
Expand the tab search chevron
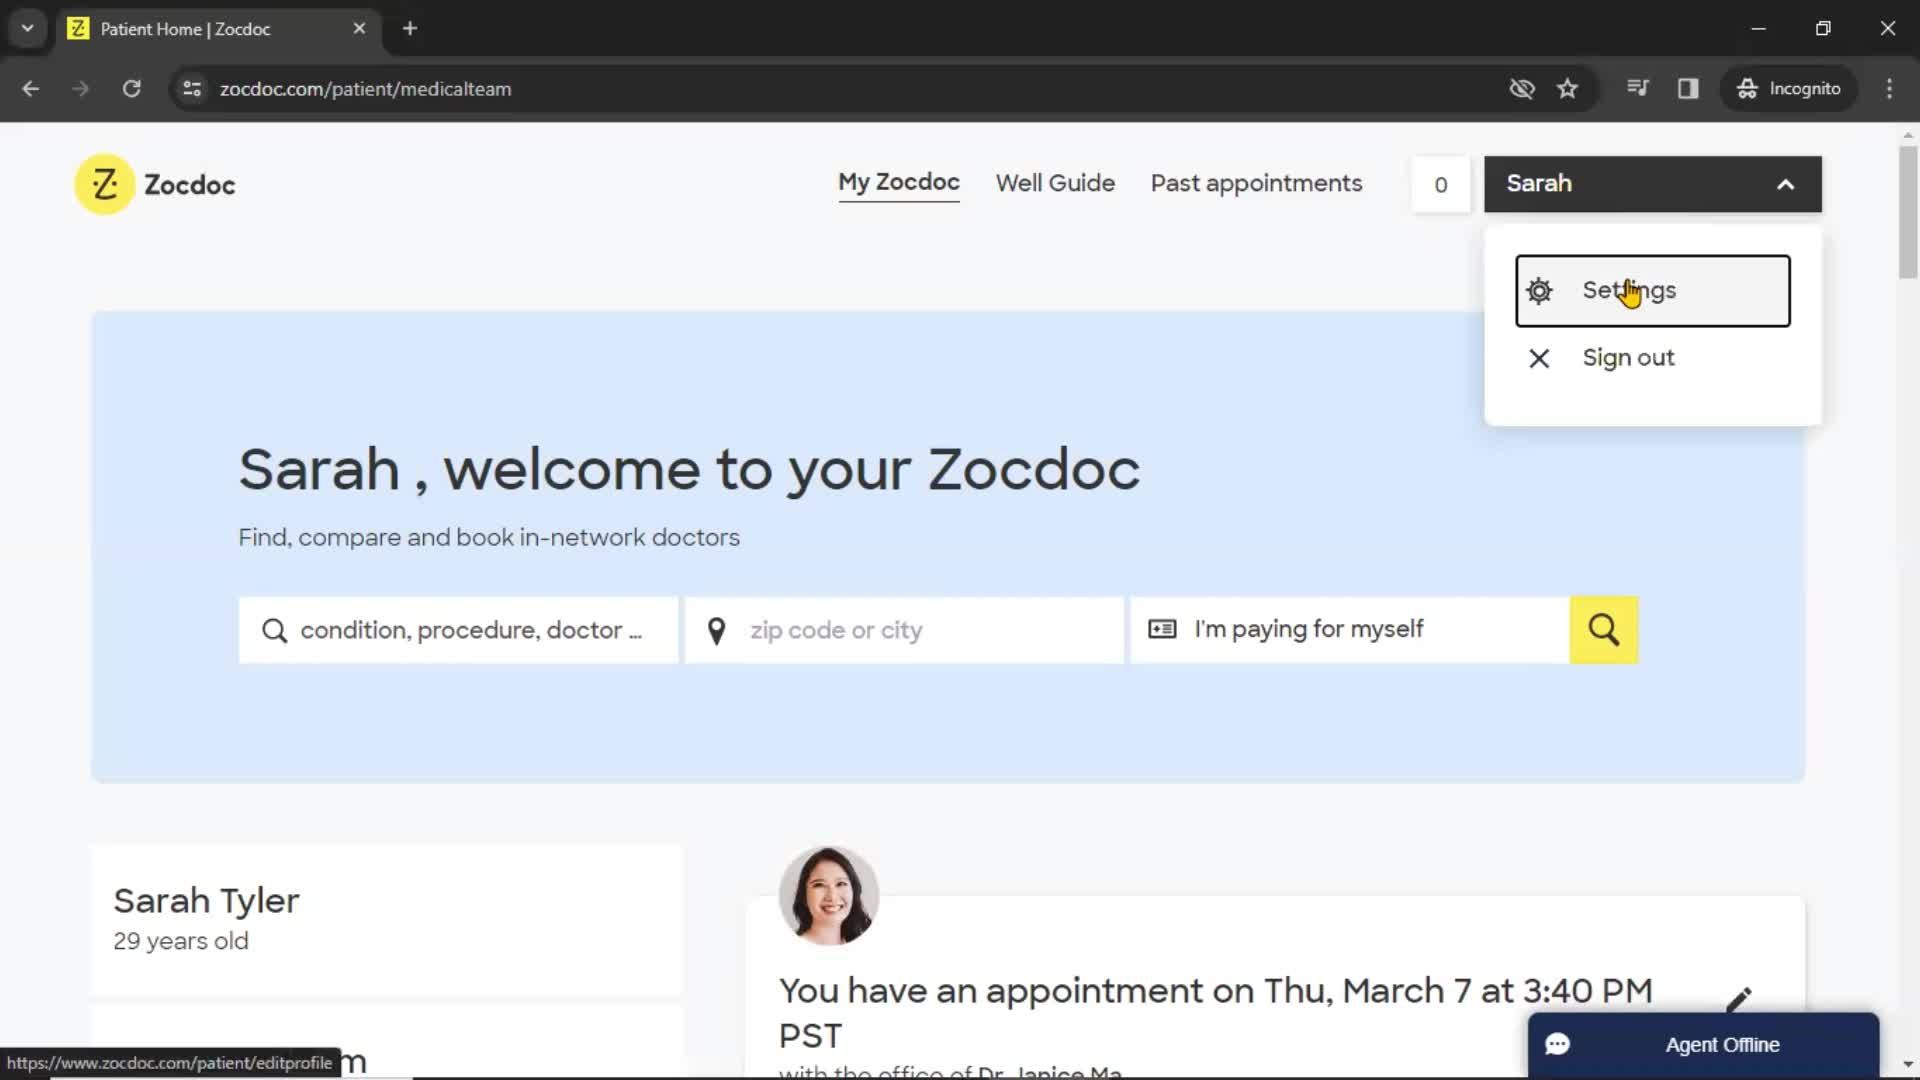click(x=28, y=28)
